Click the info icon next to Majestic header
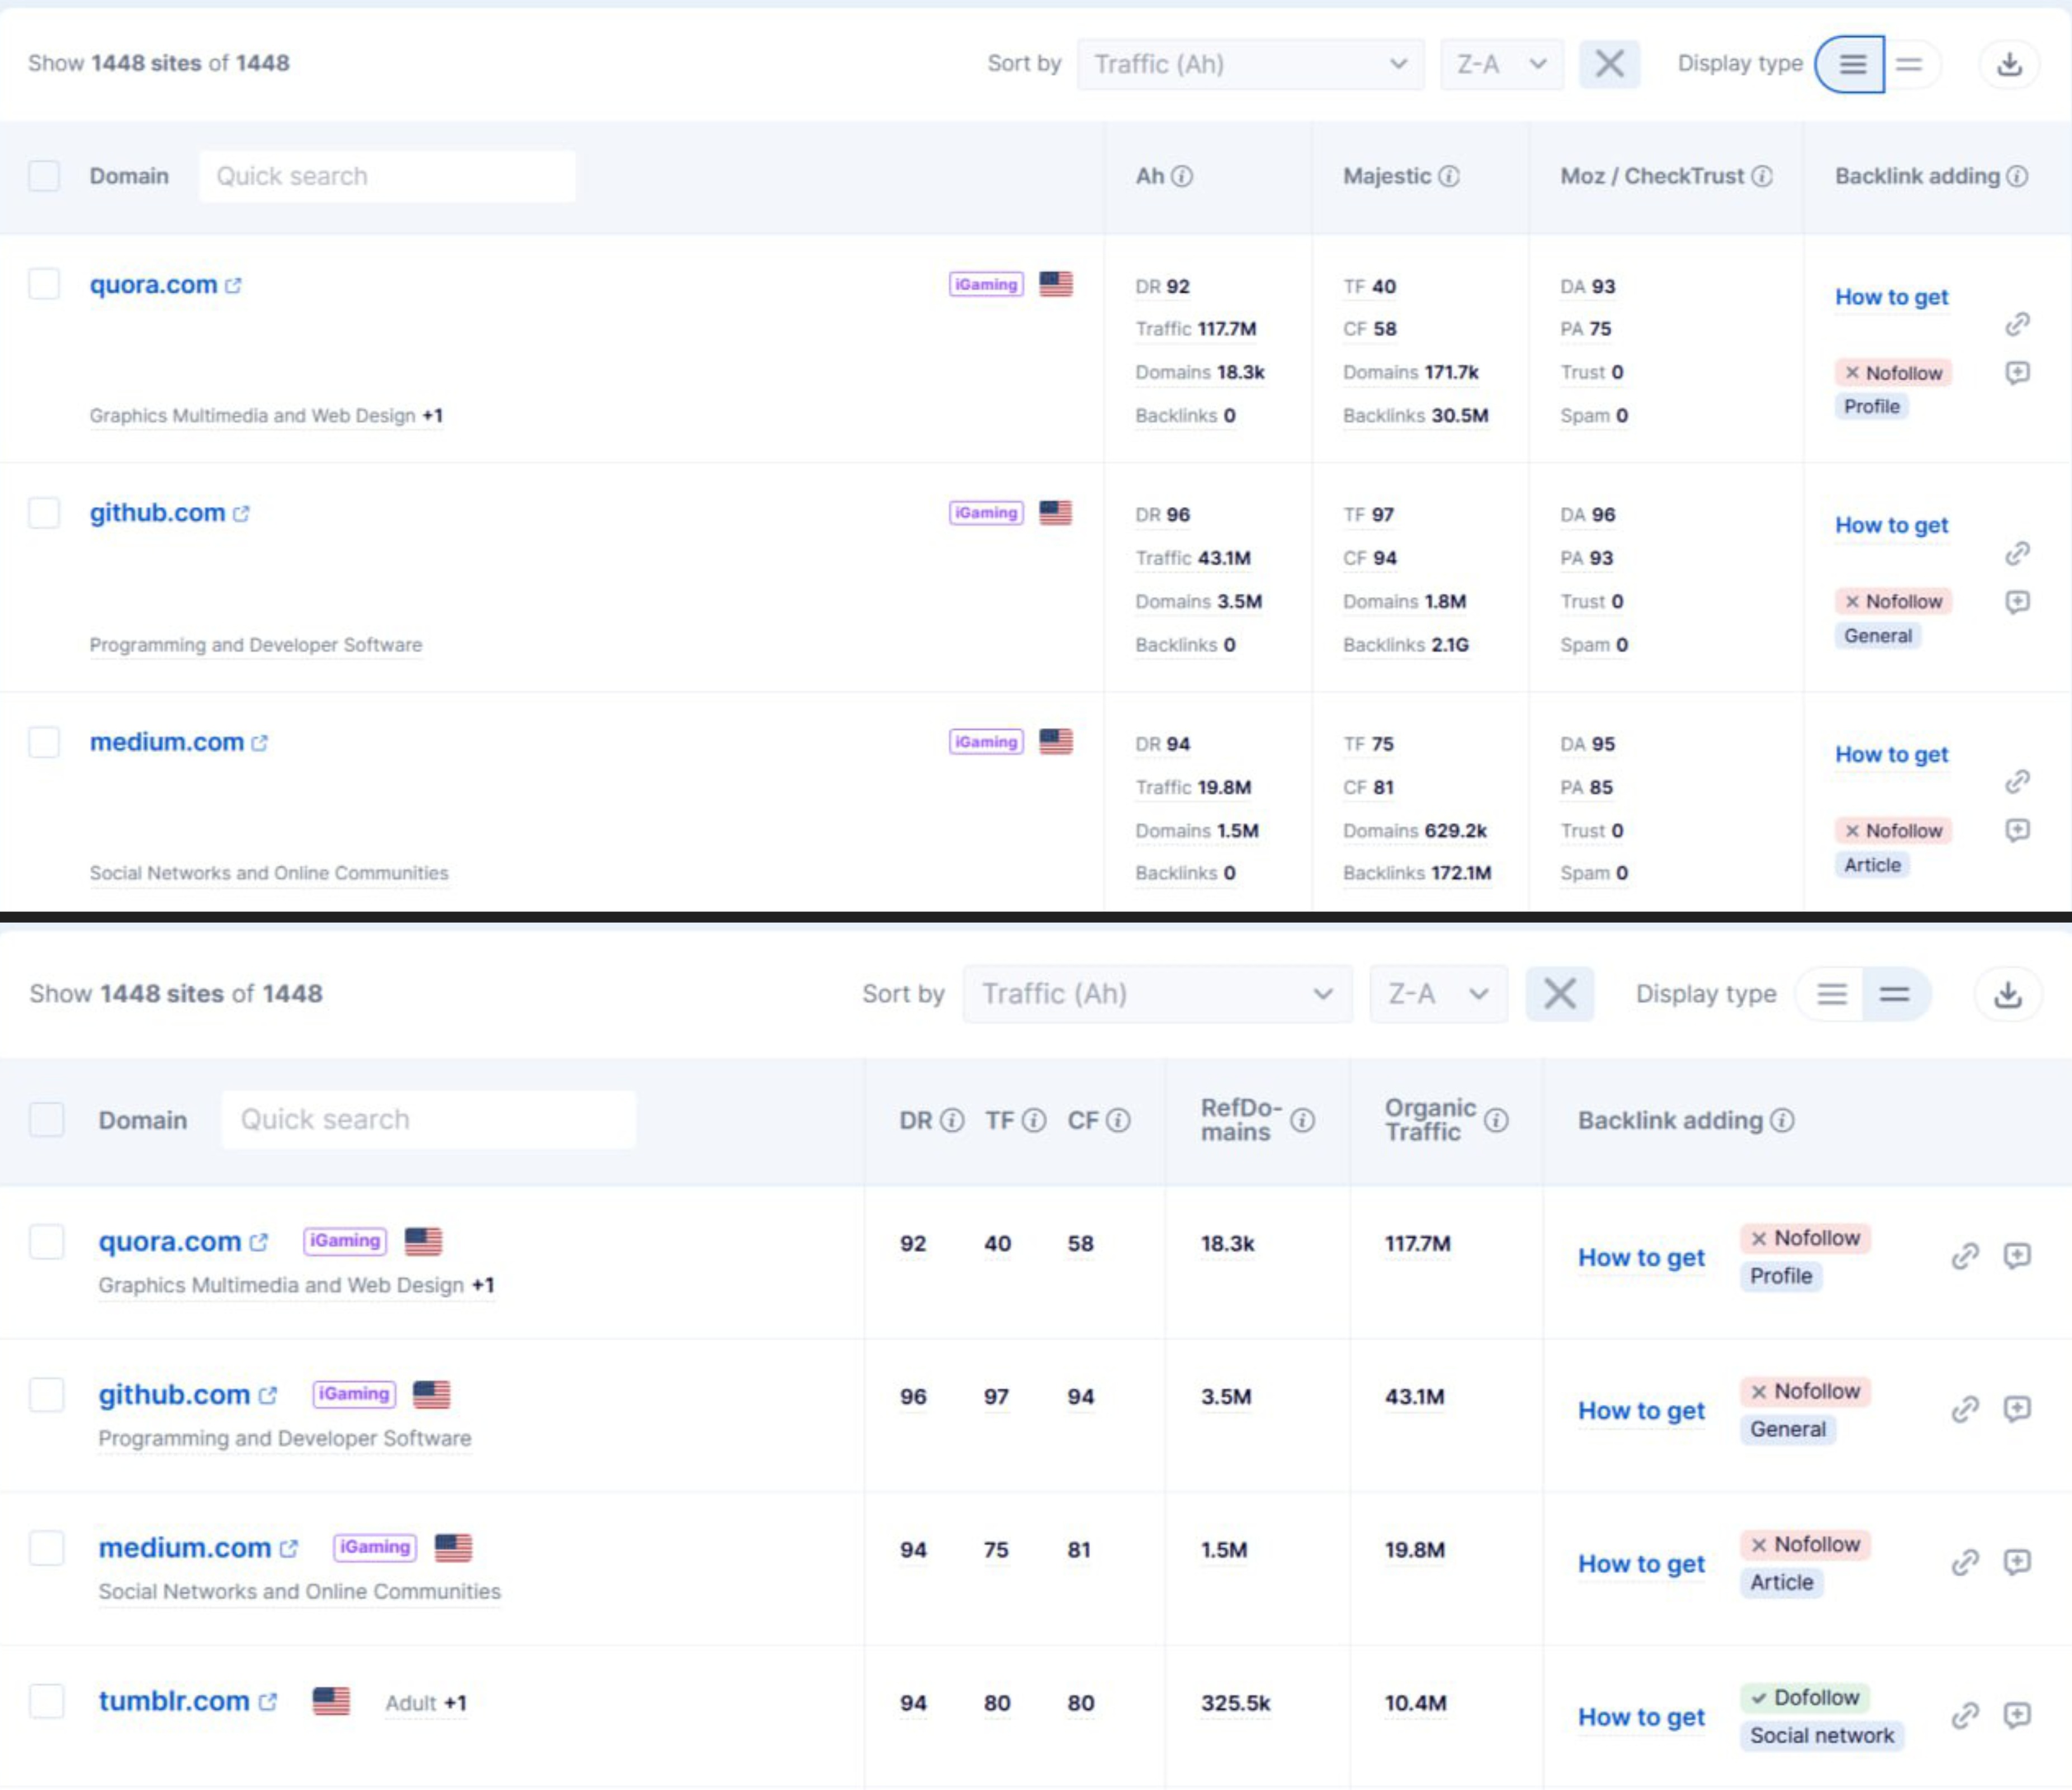 [1447, 176]
